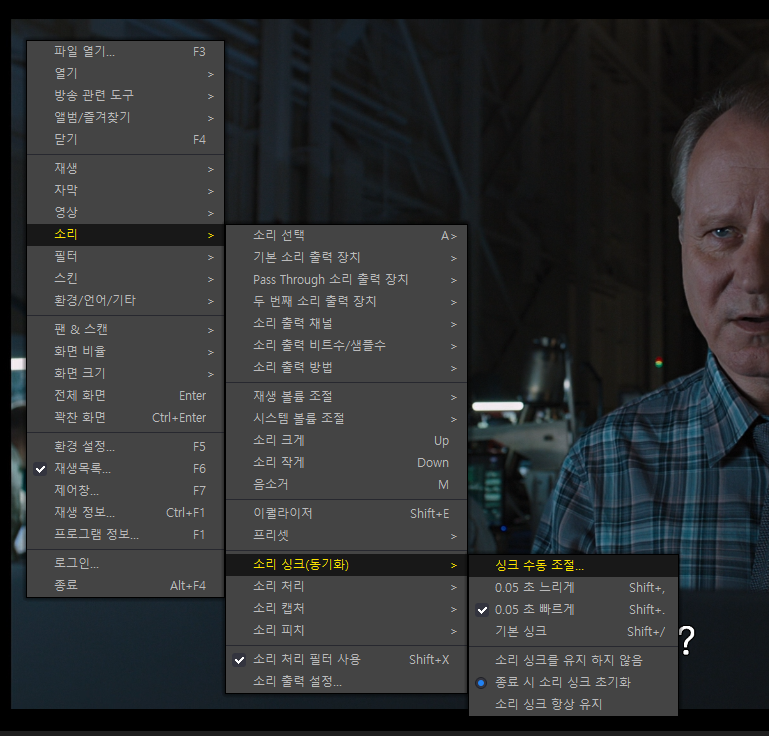769x736 pixels.
Task: Expand the 앨범/즐겨찾기 submenu
Action: coord(126,118)
